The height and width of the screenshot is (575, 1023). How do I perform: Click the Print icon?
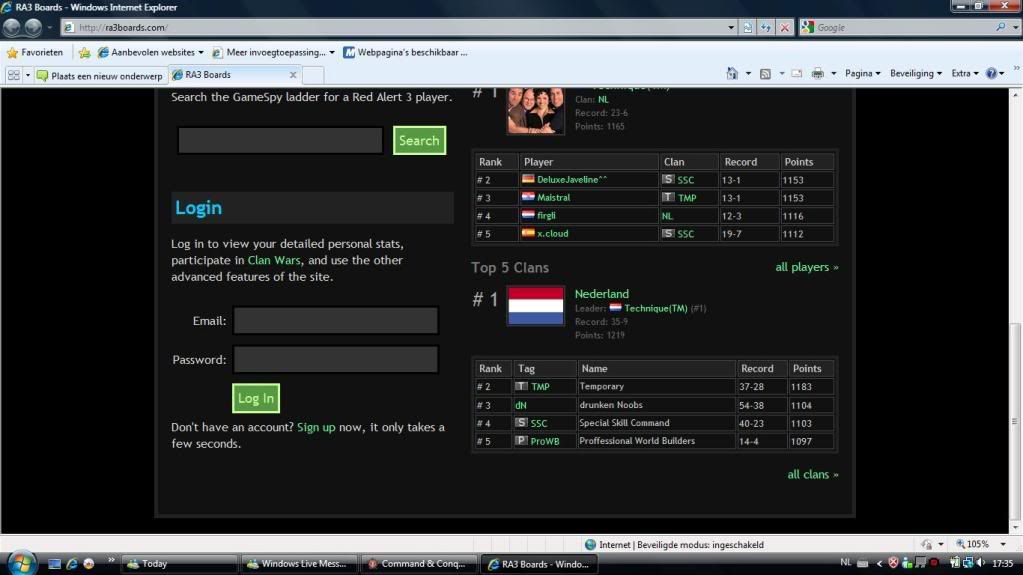click(x=817, y=74)
